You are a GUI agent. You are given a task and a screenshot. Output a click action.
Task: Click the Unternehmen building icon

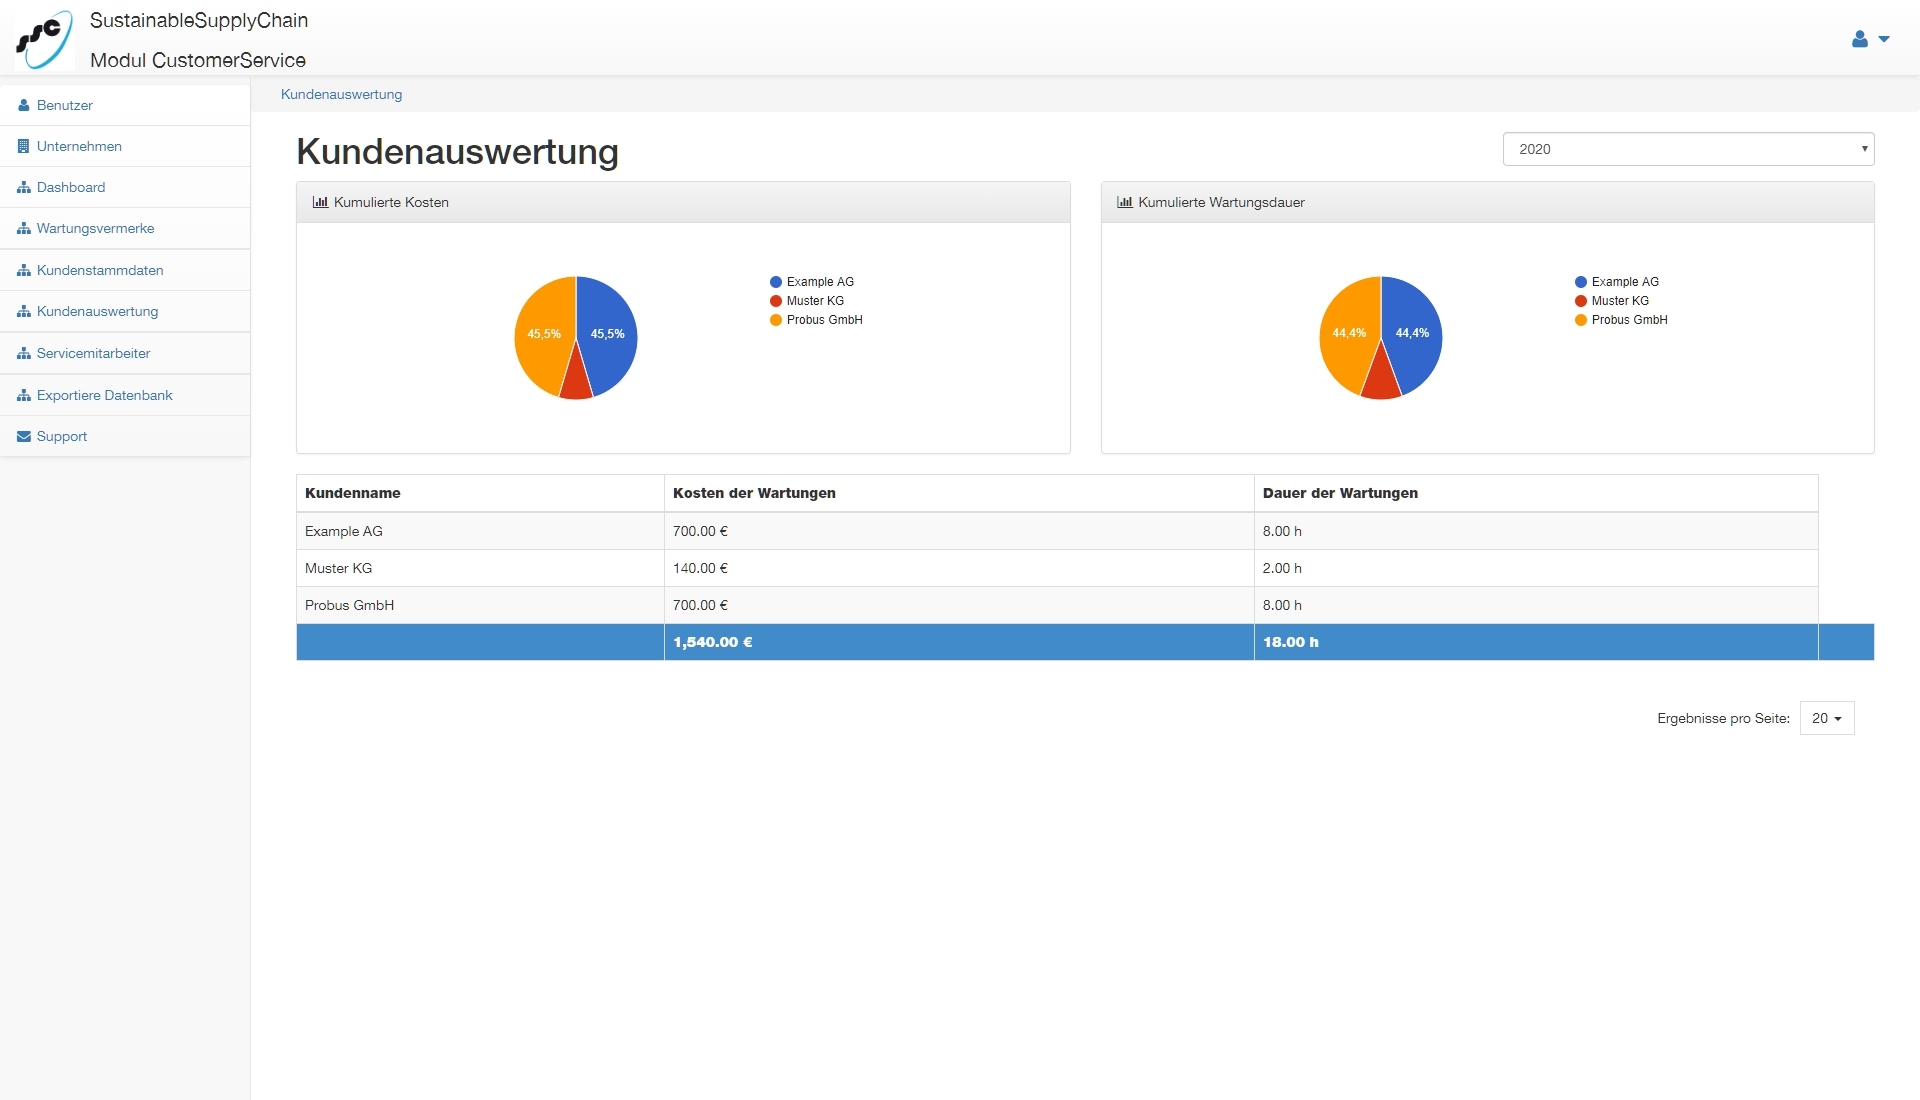click(x=24, y=146)
